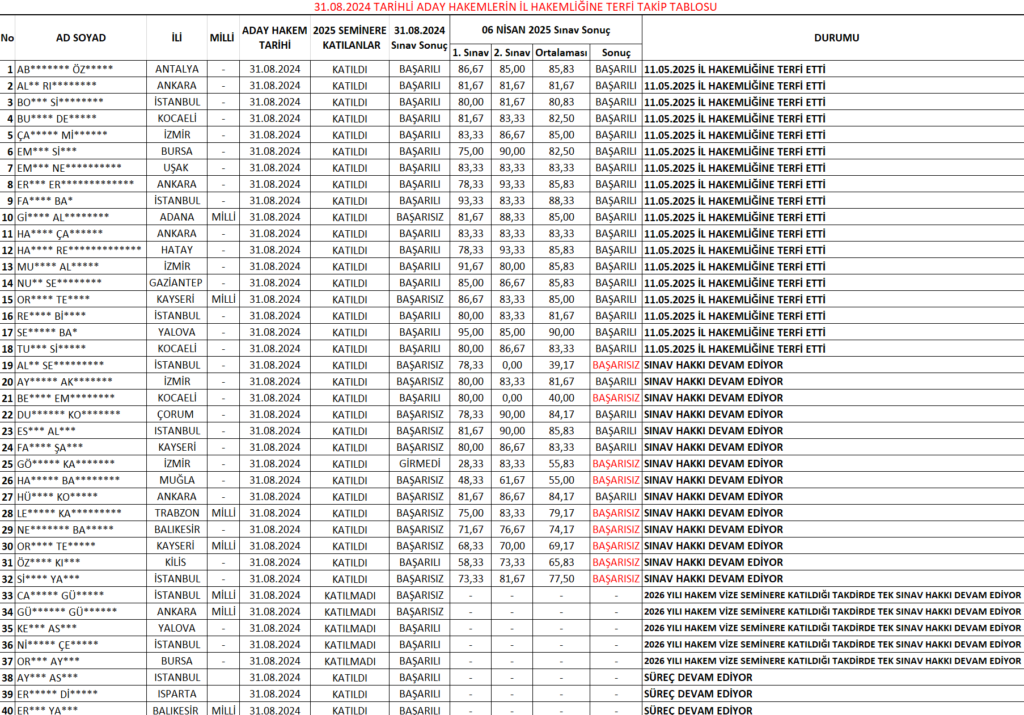Click the 1. Sınav subheader
The image size is (1024, 715).
[471, 53]
